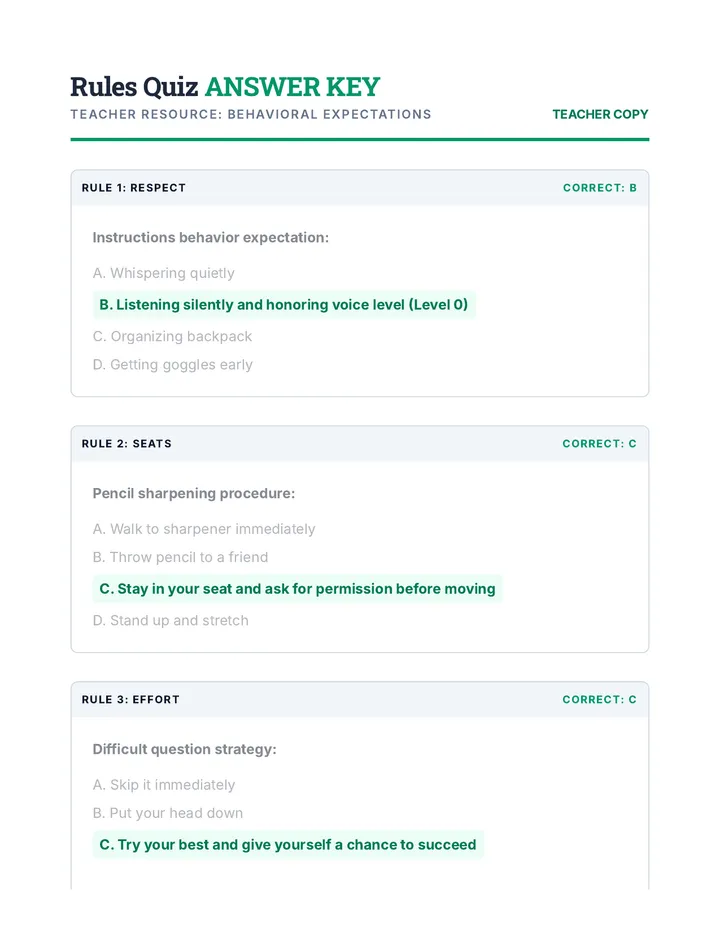Select option A Skip it immediately
Viewport: 720px width, 932px height.
click(164, 785)
